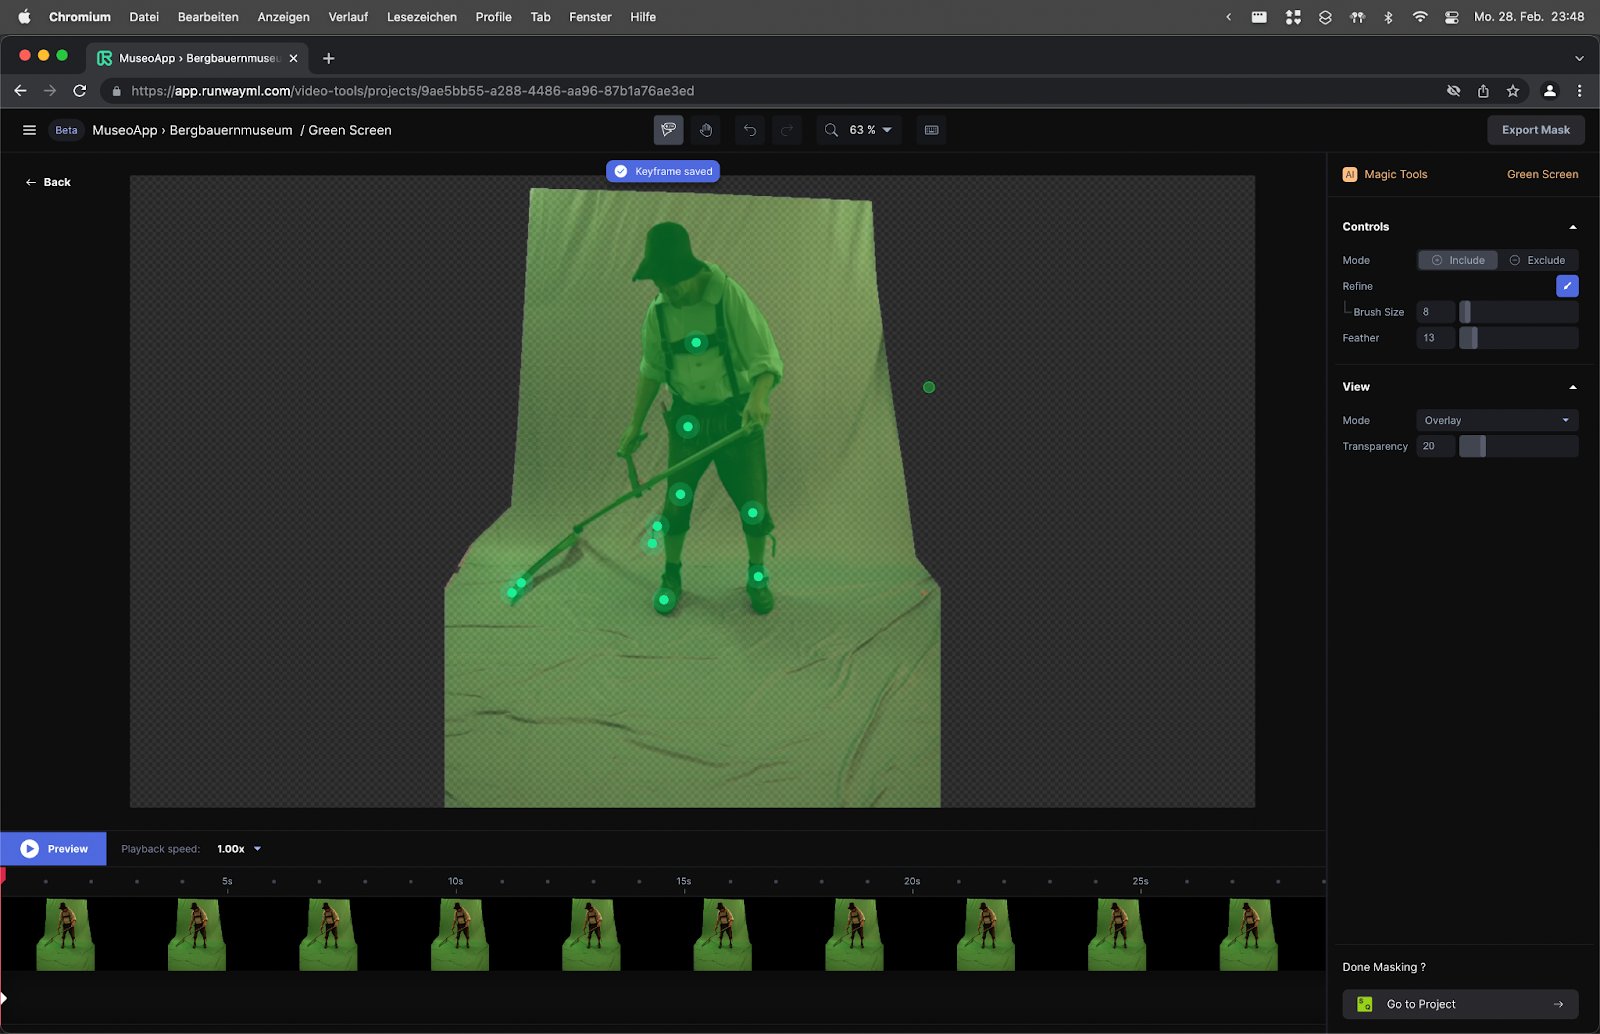Collapse the Controls section
This screenshot has width=1600, height=1034.
point(1573,227)
